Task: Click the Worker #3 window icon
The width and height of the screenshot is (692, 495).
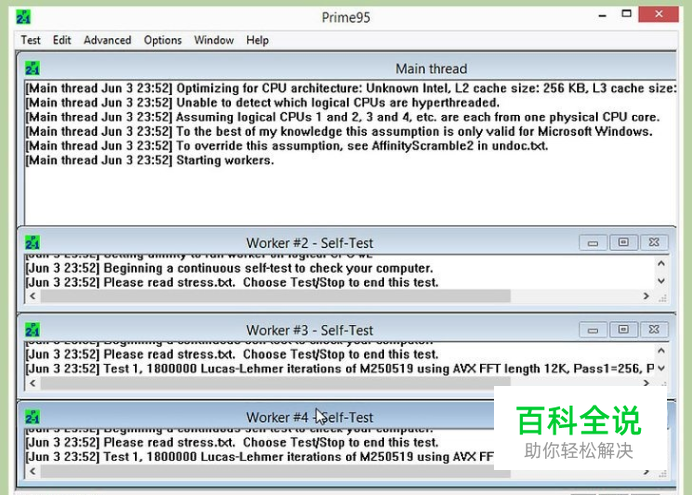Action: tap(32, 330)
